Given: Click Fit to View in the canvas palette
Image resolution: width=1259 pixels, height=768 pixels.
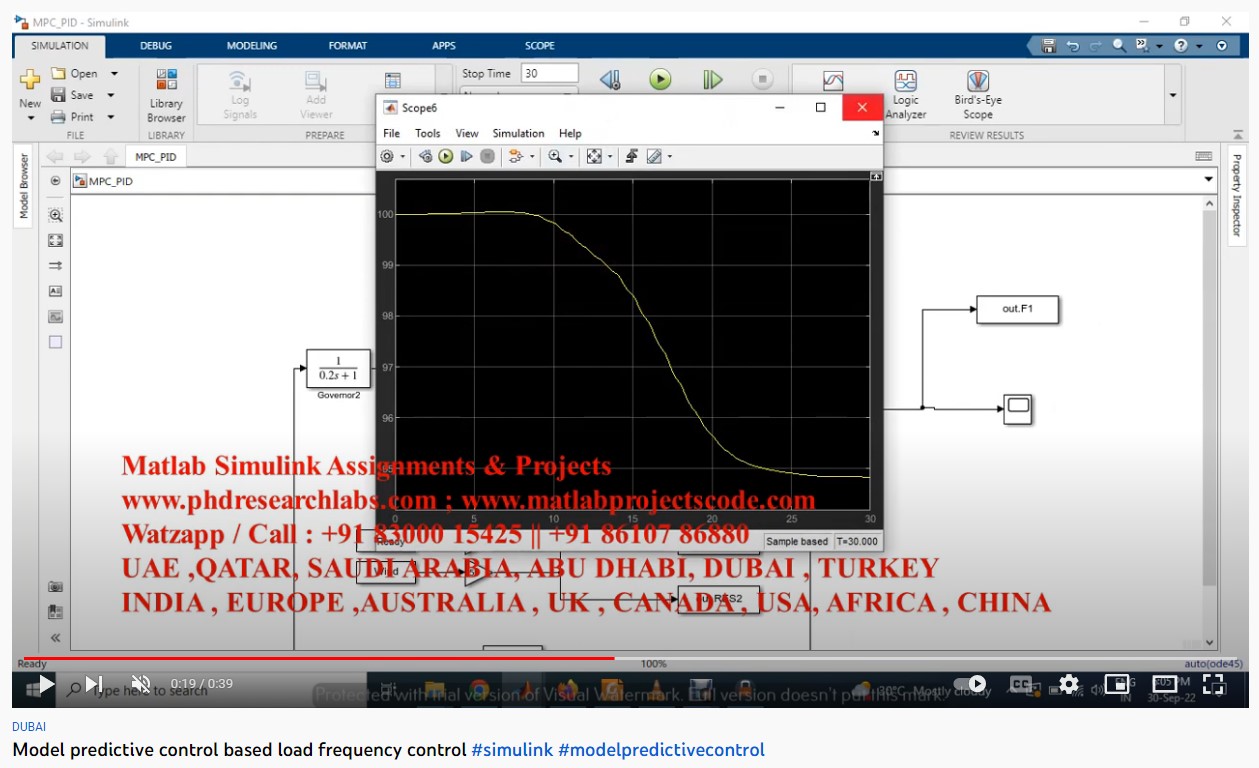Looking at the screenshot, I should pos(55,240).
